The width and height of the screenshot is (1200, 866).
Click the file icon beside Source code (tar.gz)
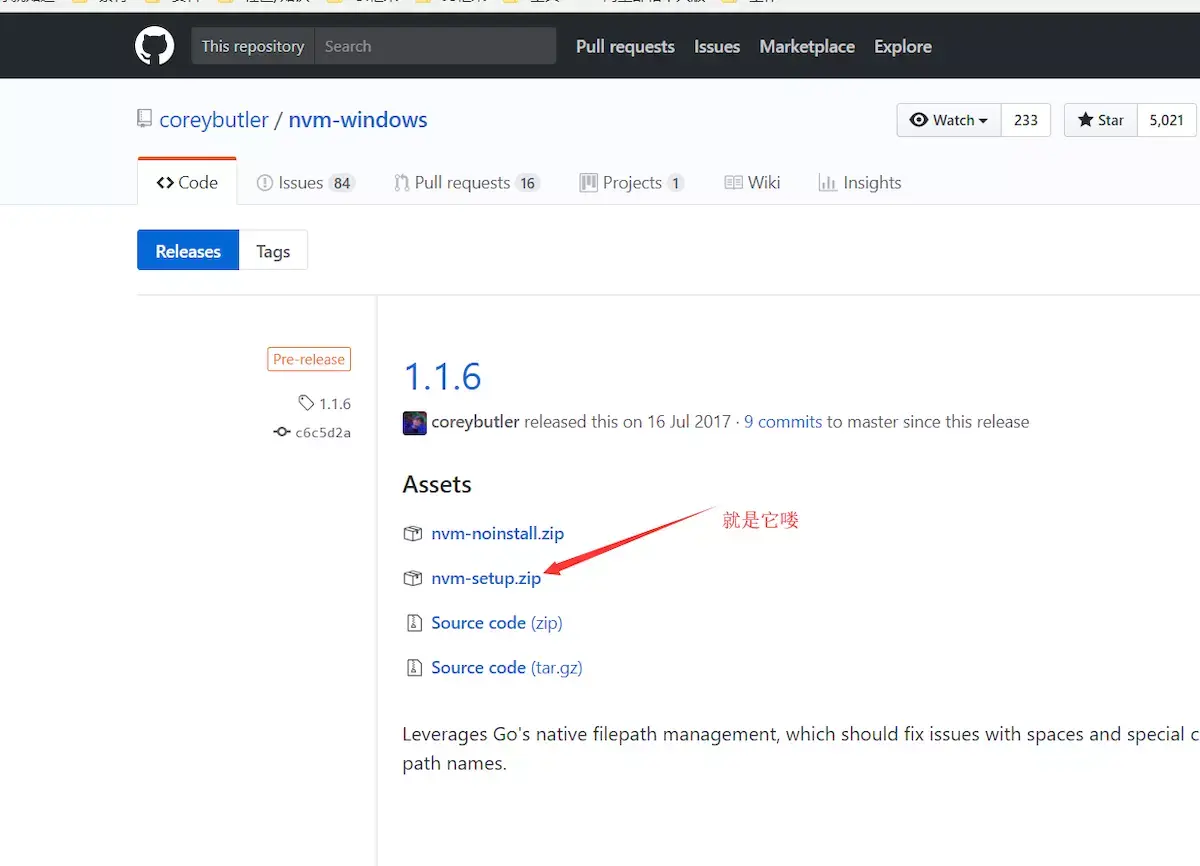(413, 667)
